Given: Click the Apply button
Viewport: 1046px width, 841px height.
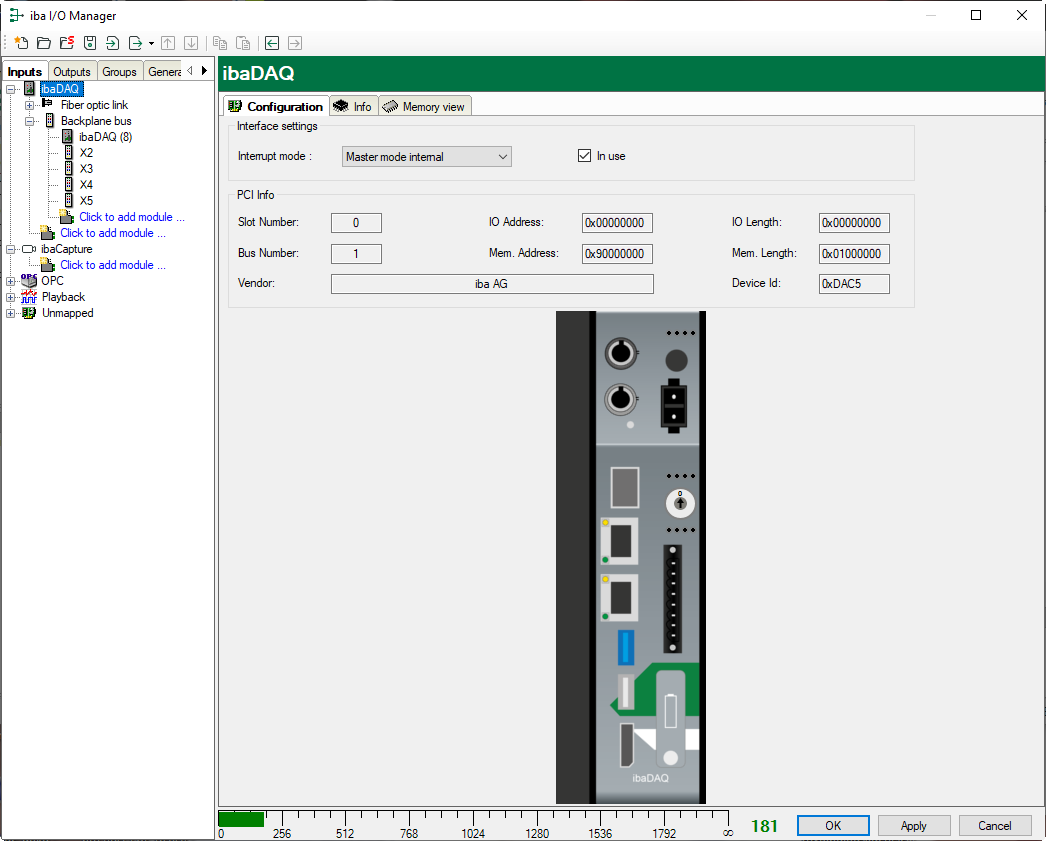Looking at the screenshot, I should pos(913,826).
